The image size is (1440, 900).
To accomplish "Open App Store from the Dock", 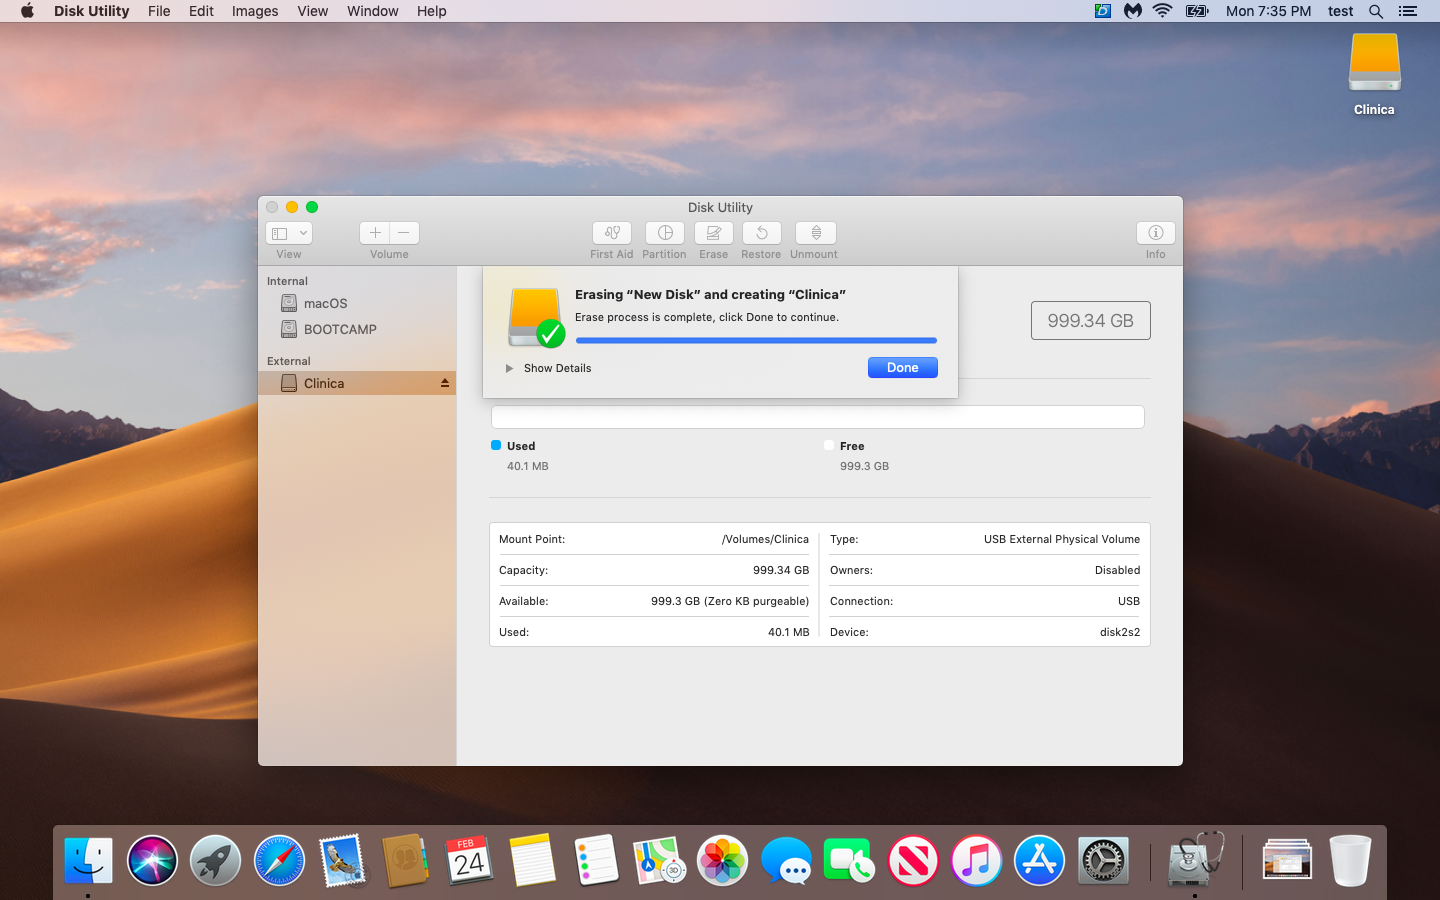I will pos(1040,861).
